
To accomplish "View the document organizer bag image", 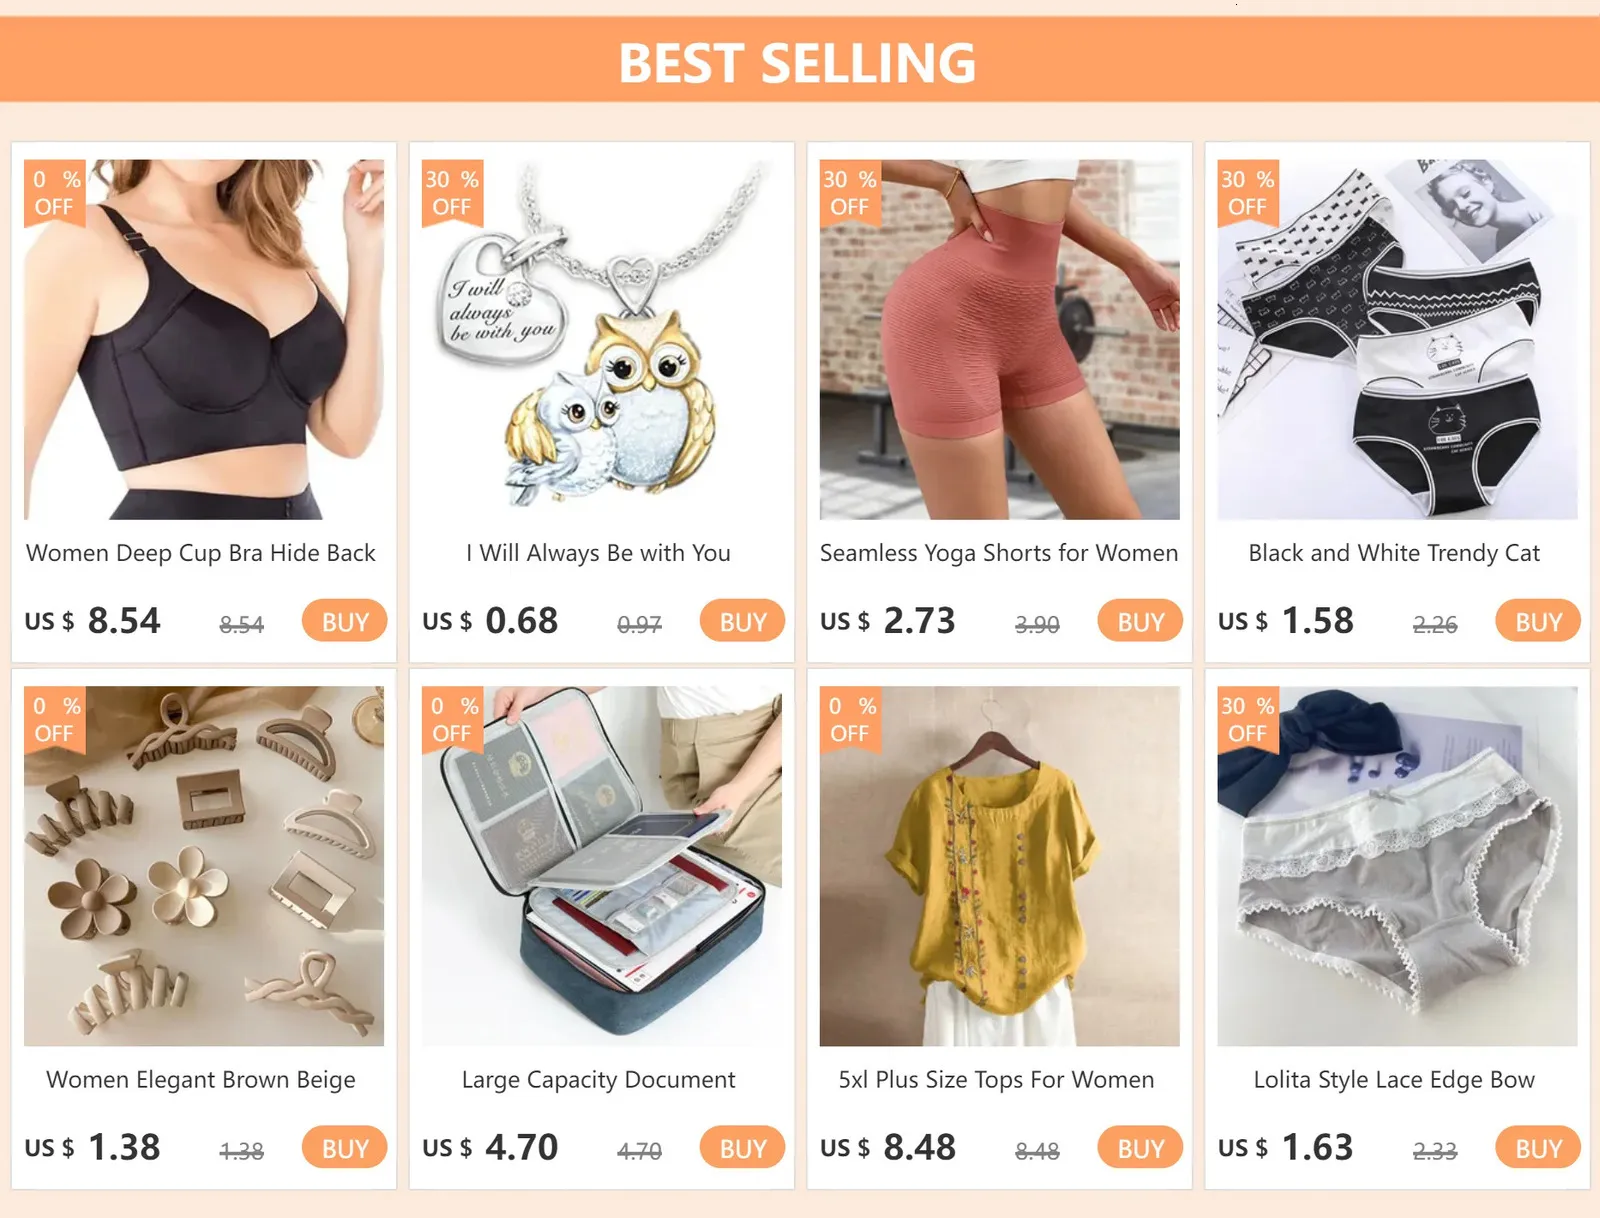I will pyautogui.click(x=602, y=866).
